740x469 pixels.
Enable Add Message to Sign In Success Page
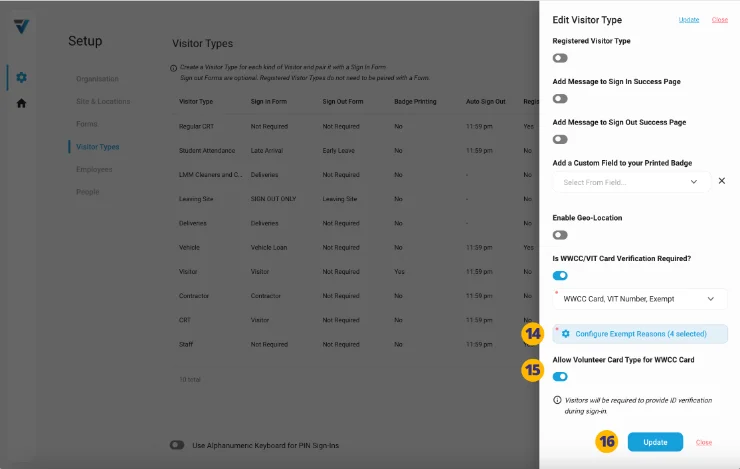click(x=560, y=99)
